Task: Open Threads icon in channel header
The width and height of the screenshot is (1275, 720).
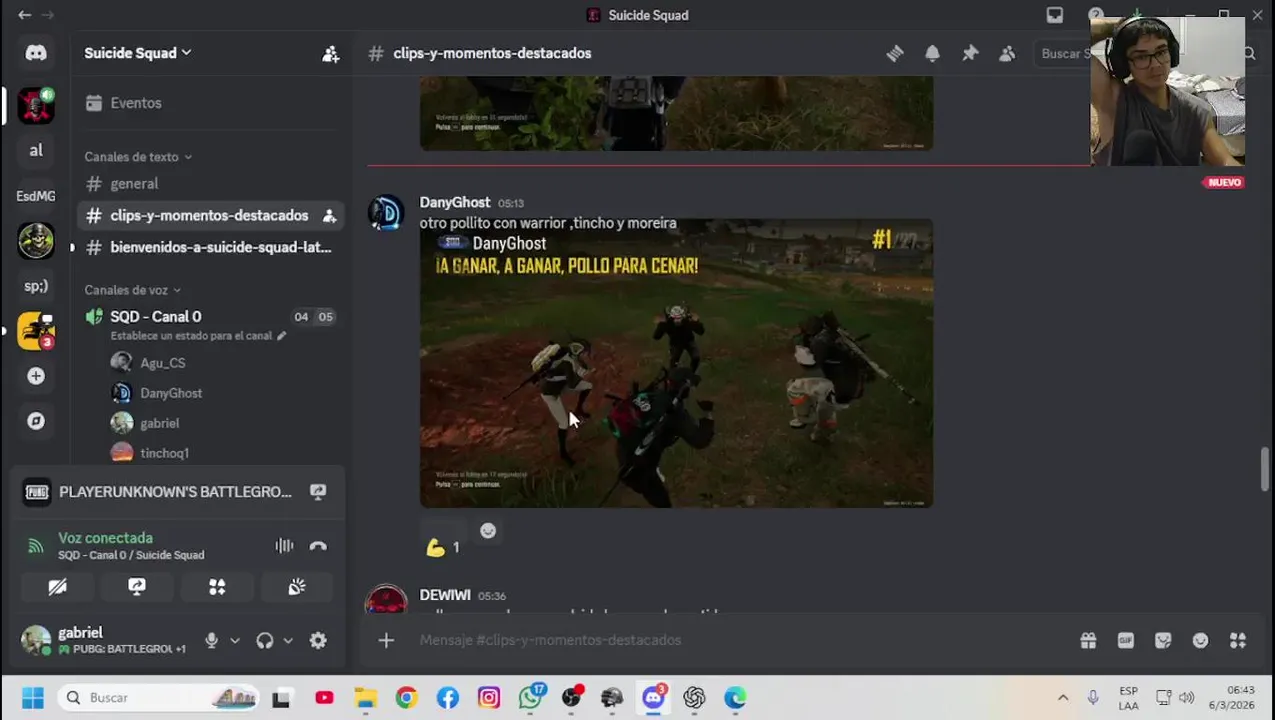Action: (x=895, y=54)
